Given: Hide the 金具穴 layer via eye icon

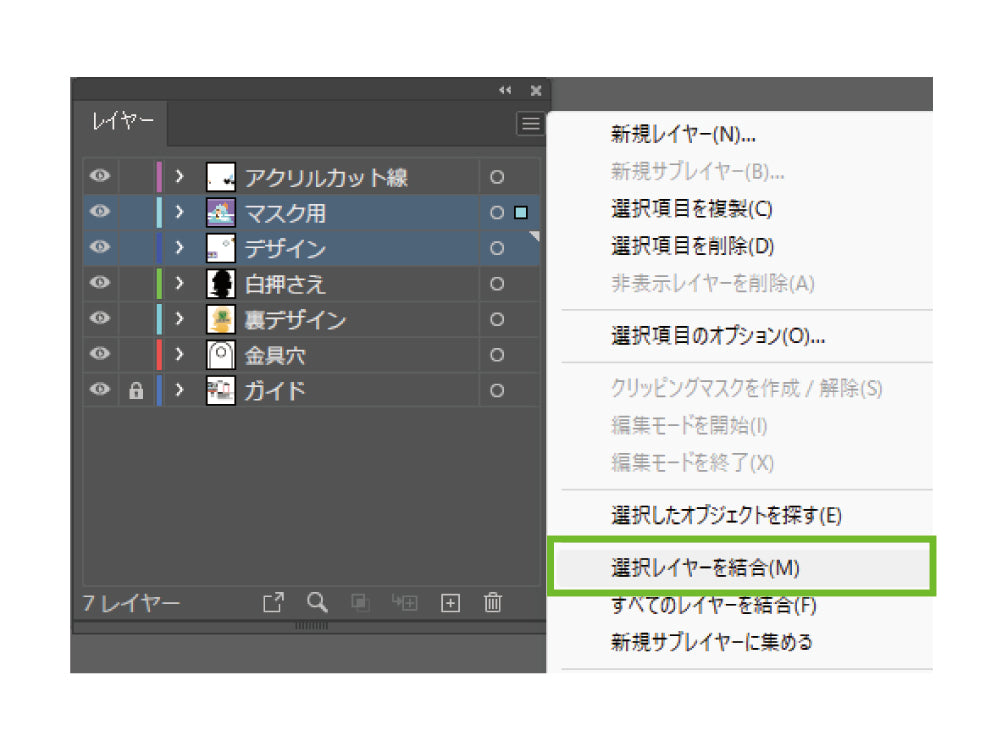Looking at the screenshot, I should (x=100, y=354).
